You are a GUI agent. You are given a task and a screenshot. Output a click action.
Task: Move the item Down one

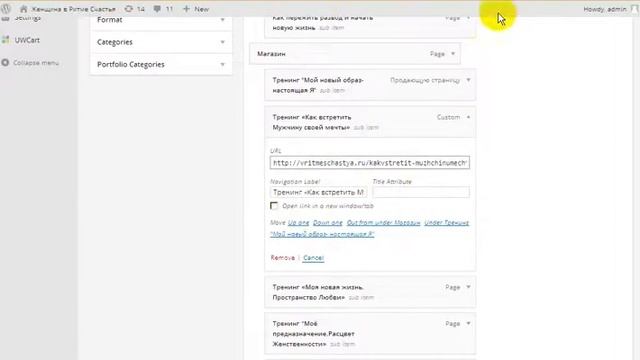[327, 222]
